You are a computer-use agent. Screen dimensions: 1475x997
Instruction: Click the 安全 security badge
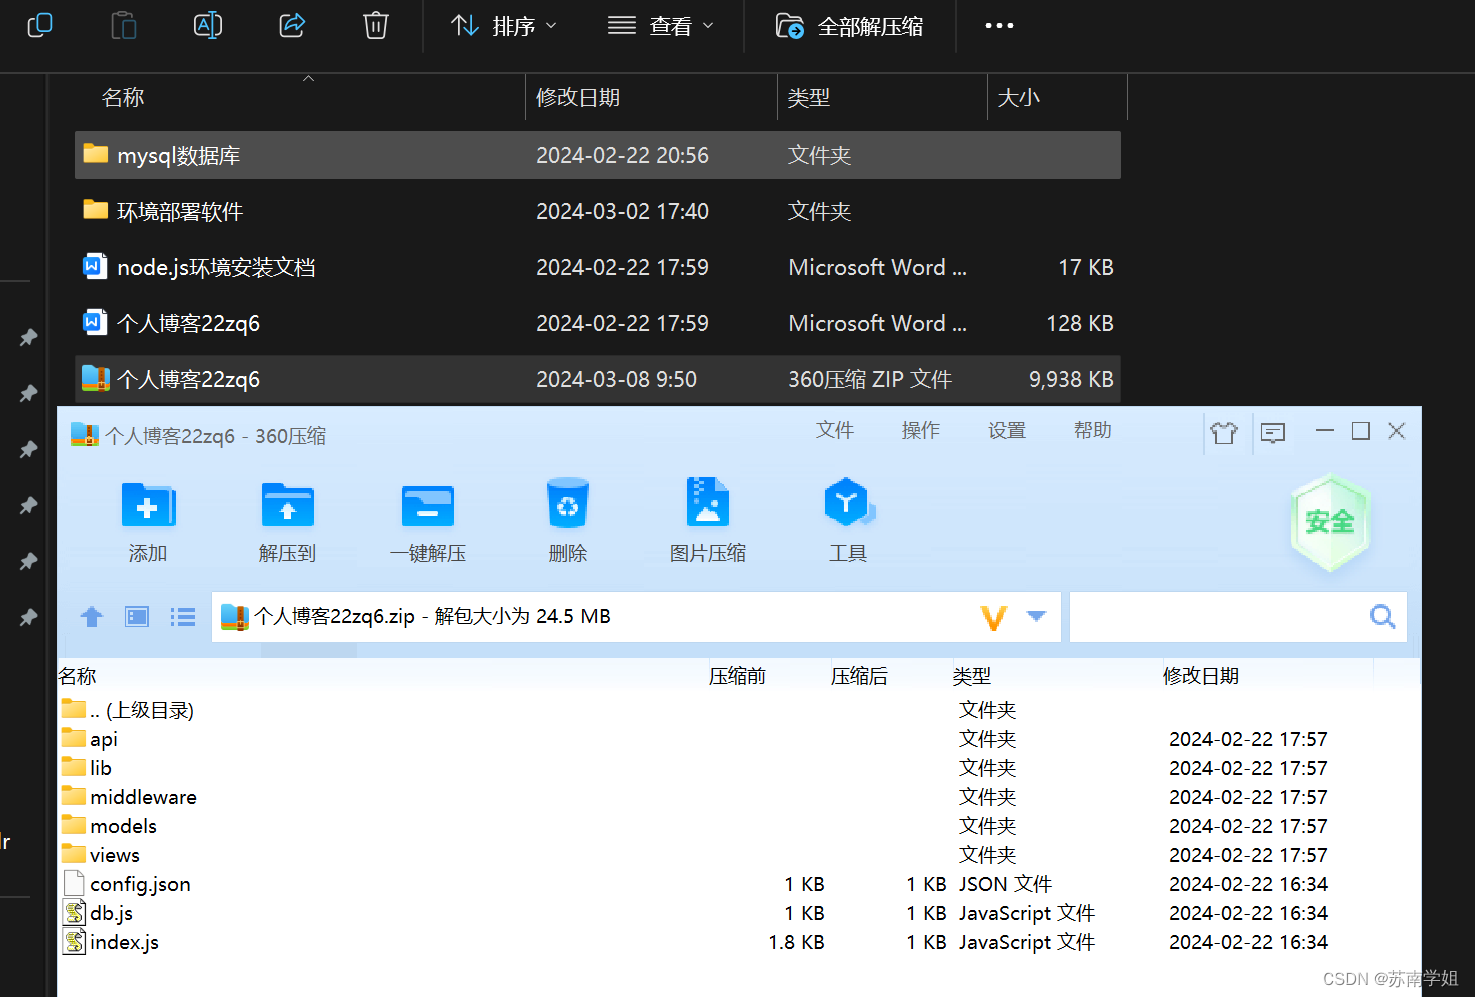pyautogui.click(x=1330, y=521)
